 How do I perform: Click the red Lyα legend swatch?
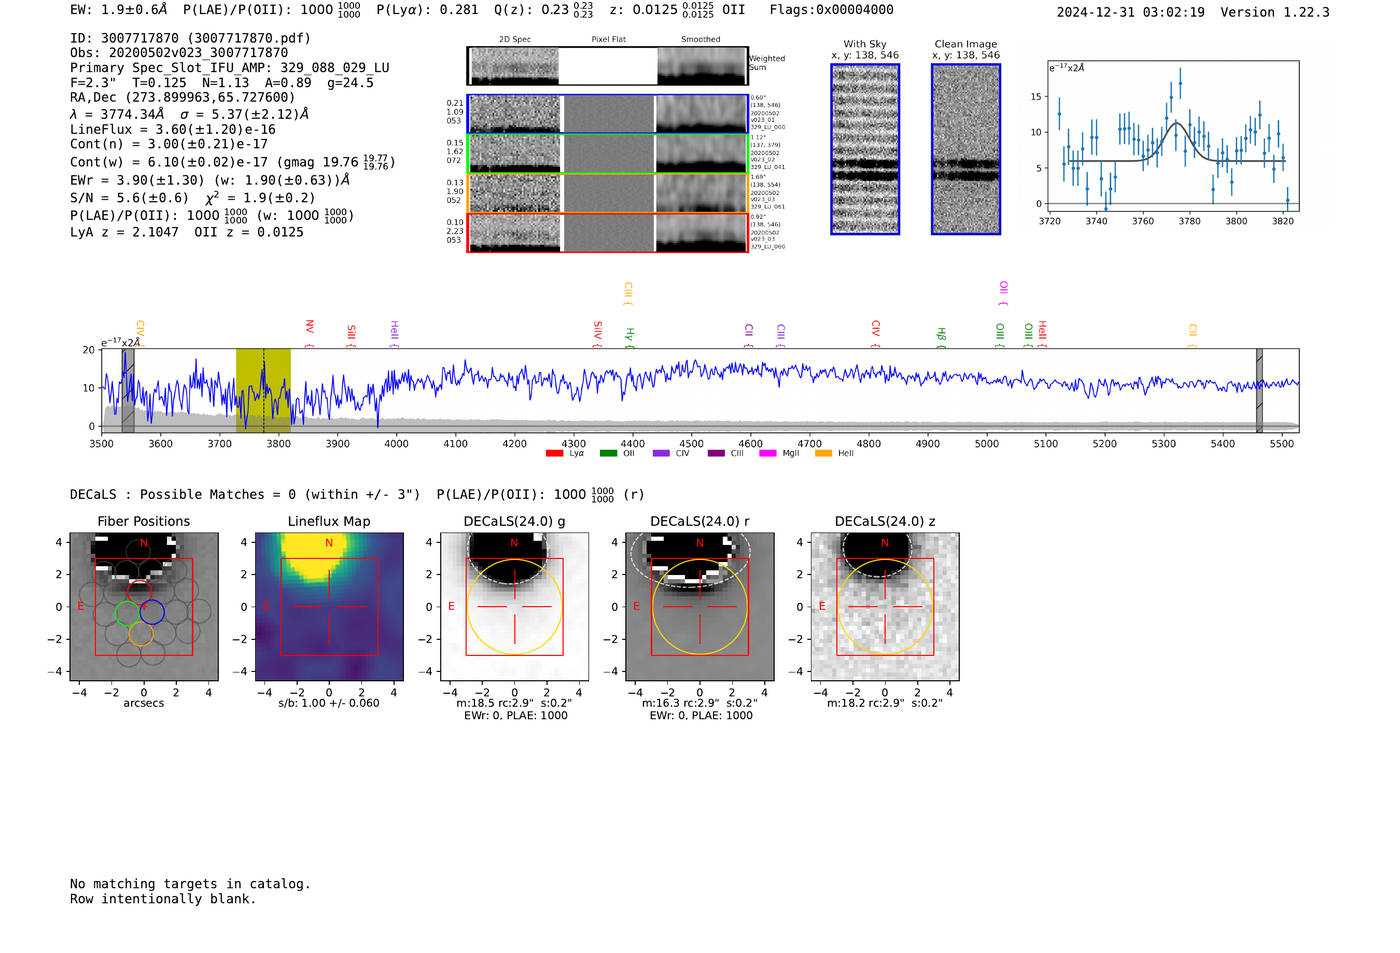[554, 454]
